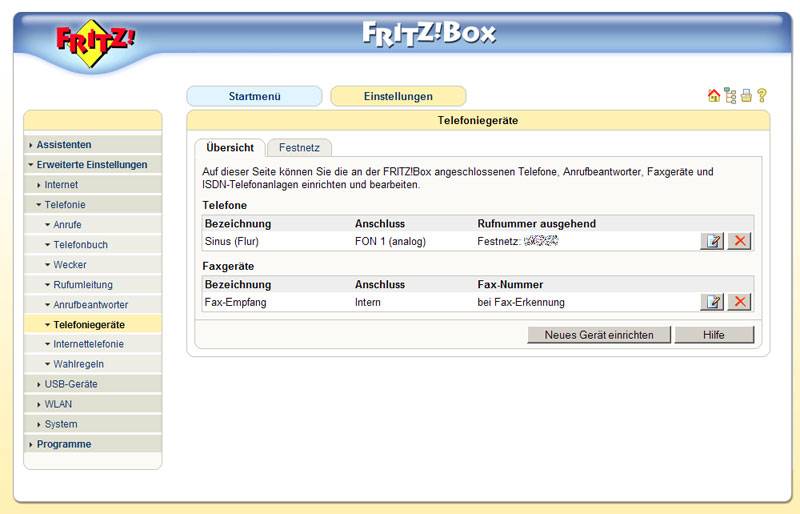Click the home icon in the top right
The height and width of the screenshot is (514, 800).
pos(713,96)
